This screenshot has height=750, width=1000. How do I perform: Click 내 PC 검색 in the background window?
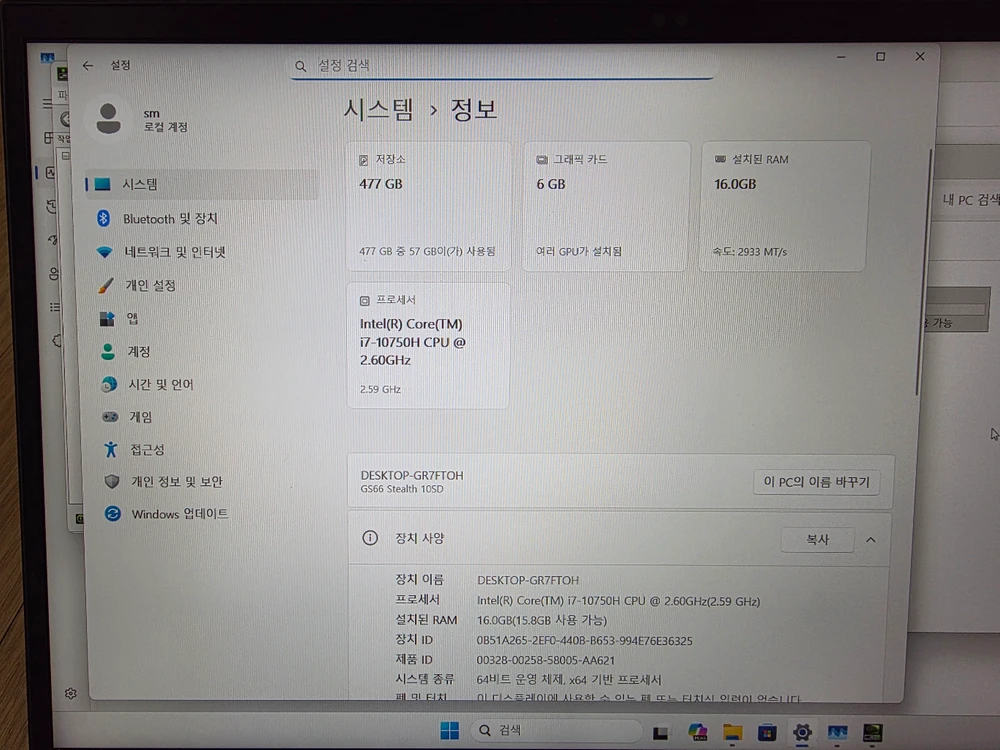(971, 200)
